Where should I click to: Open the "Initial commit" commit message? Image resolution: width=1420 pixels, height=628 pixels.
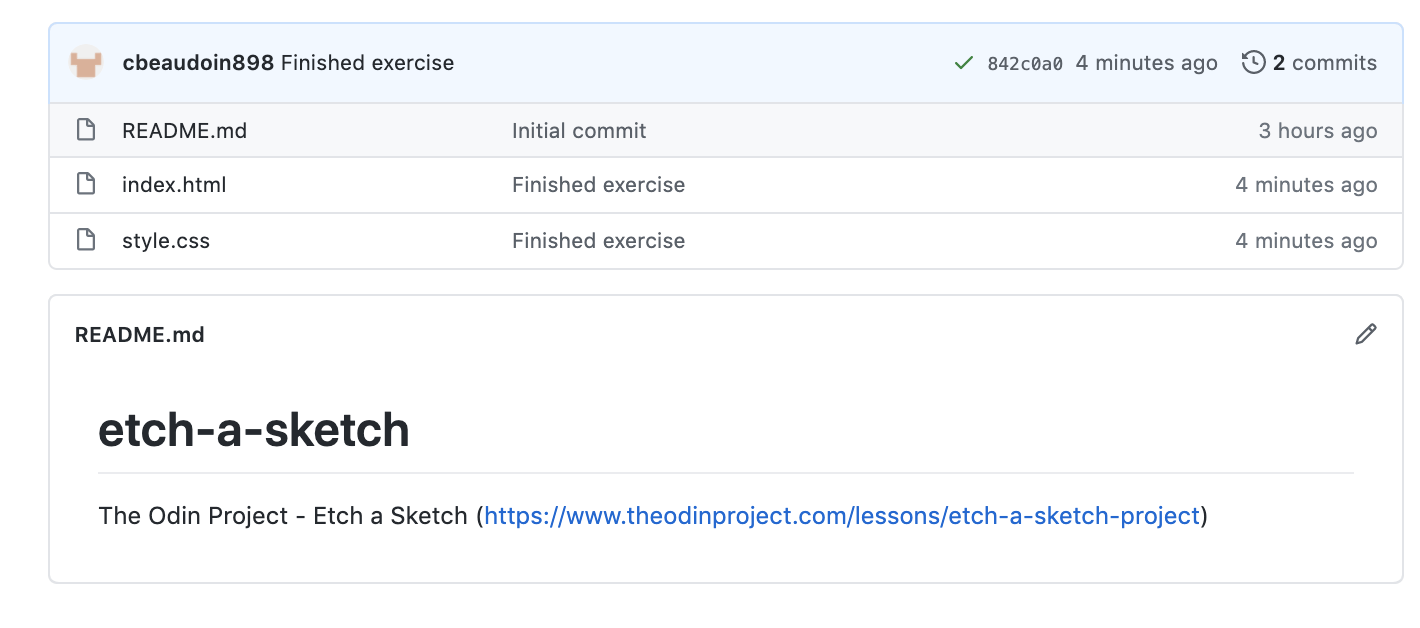(579, 131)
